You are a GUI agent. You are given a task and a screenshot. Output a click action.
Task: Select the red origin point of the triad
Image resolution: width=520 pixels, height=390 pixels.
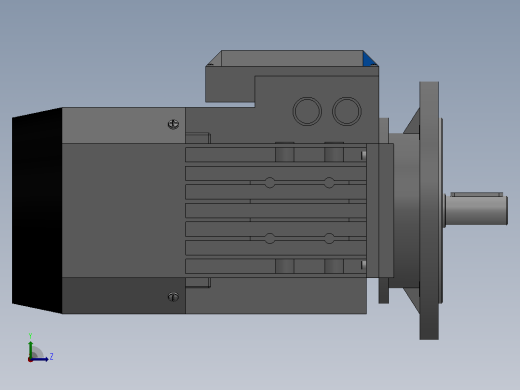[x=30, y=360]
